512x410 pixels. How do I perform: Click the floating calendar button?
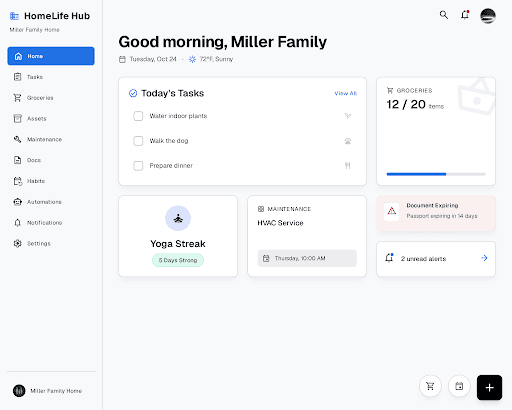click(459, 386)
